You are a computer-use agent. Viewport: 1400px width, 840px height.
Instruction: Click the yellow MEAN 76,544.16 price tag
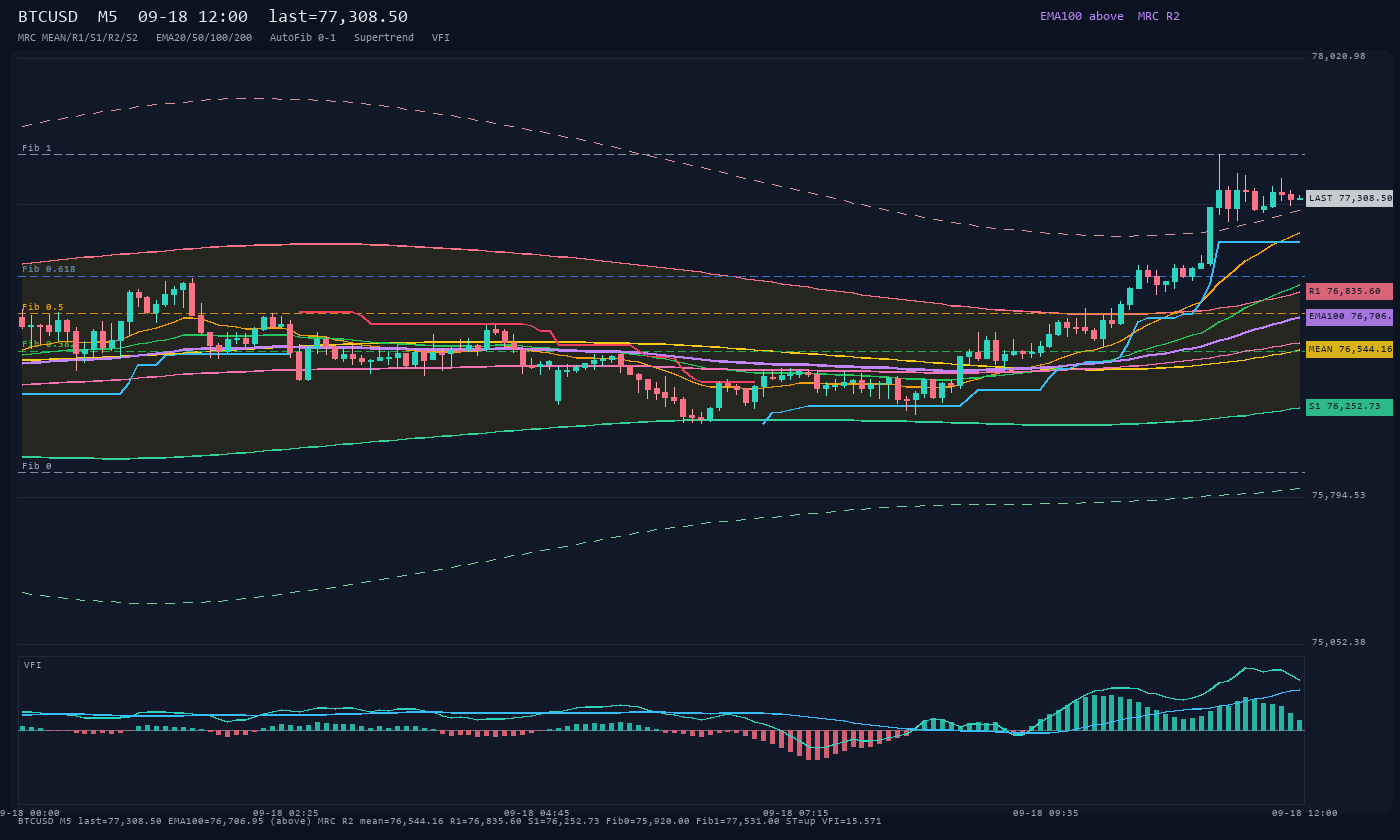pyautogui.click(x=1349, y=349)
